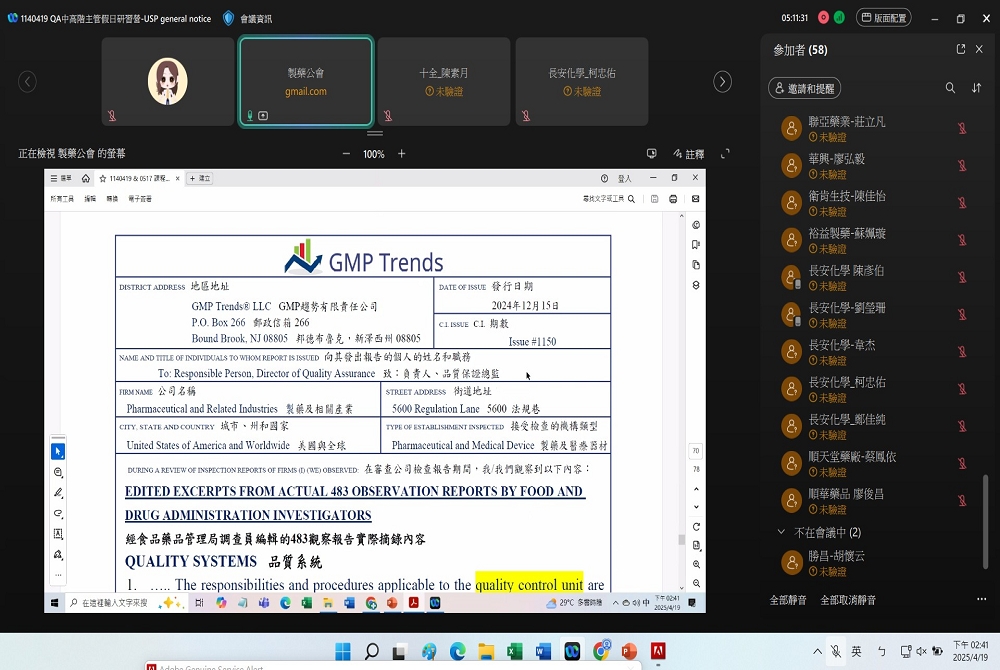The image size is (1000, 670).
Task: Open the 所有工具 menu in Acrobat
Action: (62, 199)
